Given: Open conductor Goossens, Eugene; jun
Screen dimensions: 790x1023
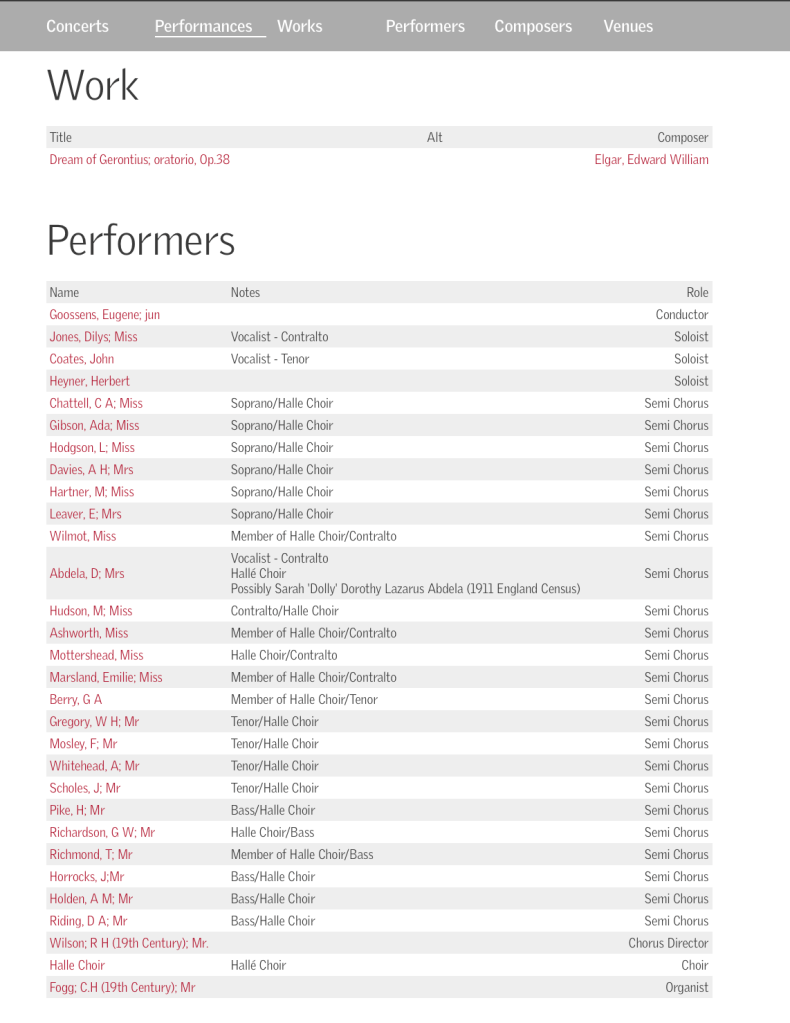Looking at the screenshot, I should (x=104, y=314).
